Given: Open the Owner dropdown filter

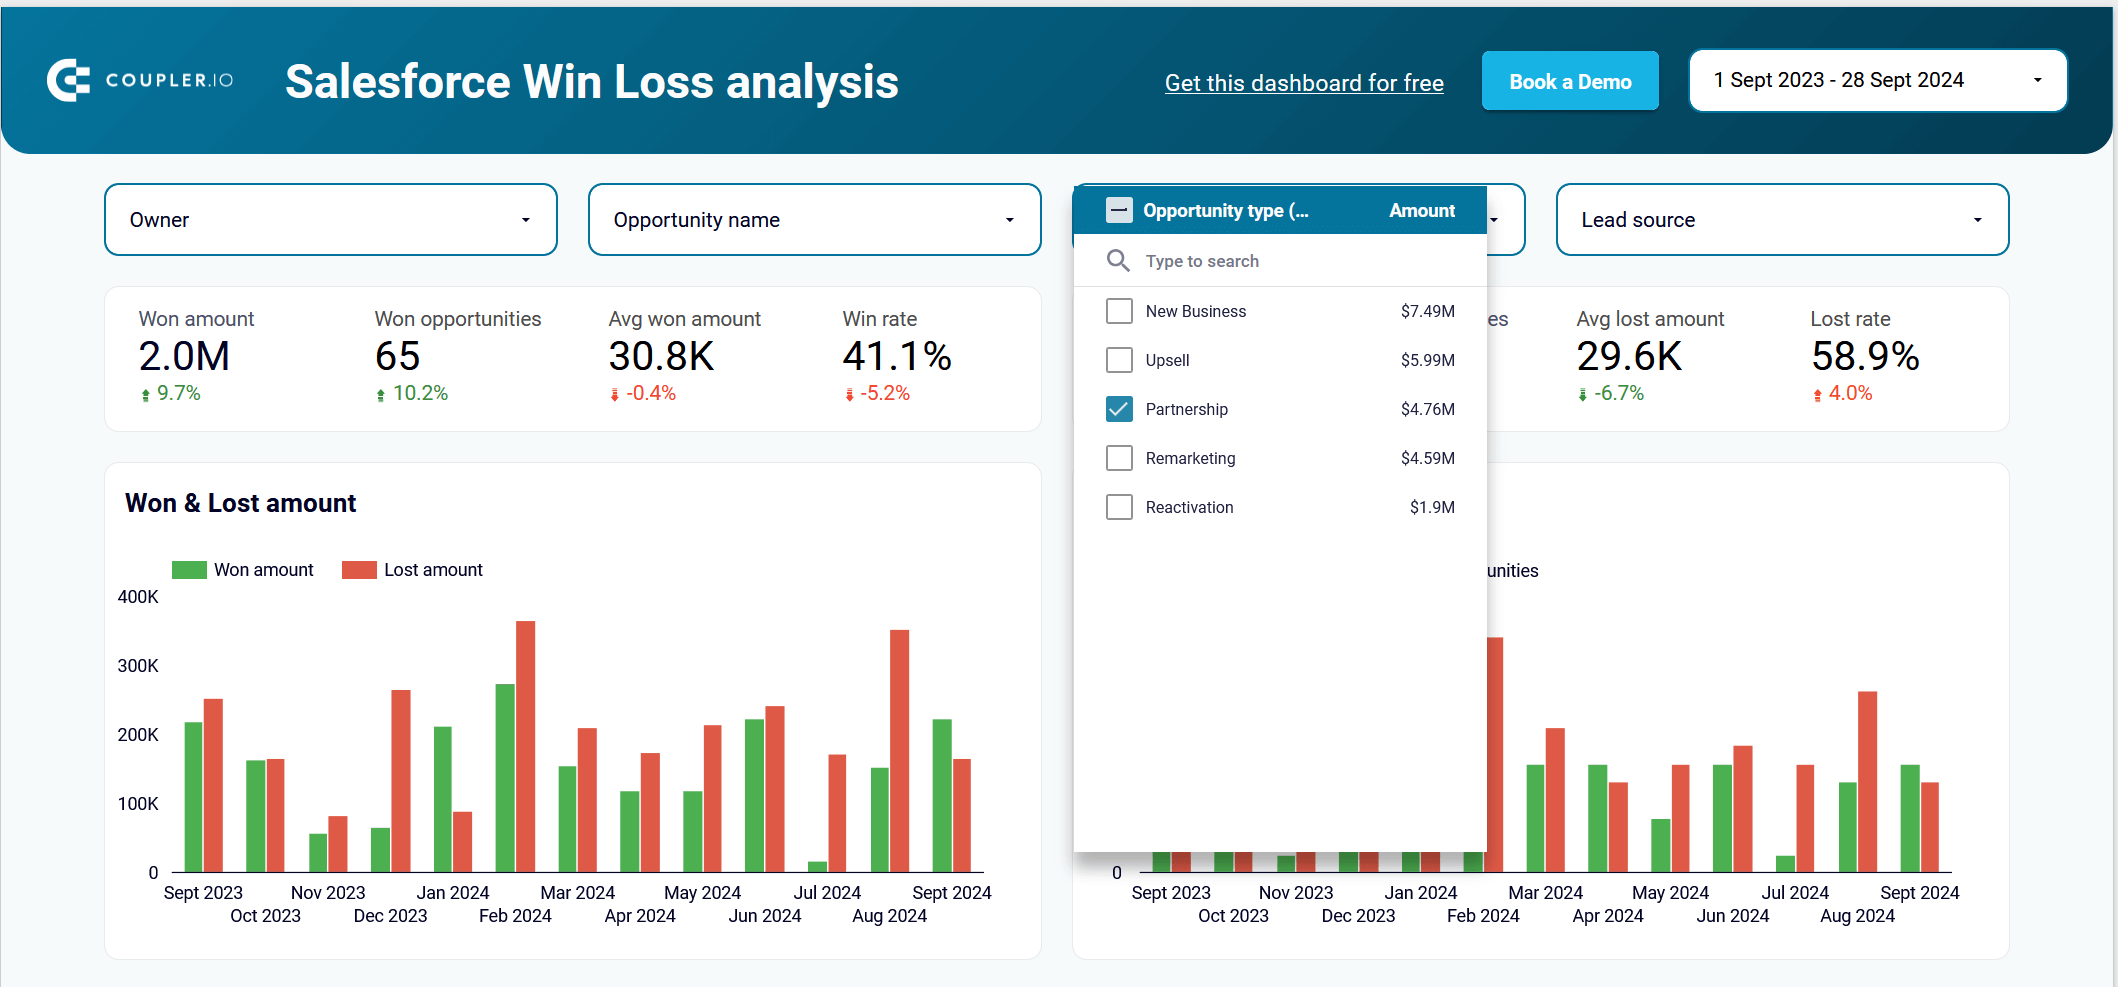Looking at the screenshot, I should click(x=331, y=220).
